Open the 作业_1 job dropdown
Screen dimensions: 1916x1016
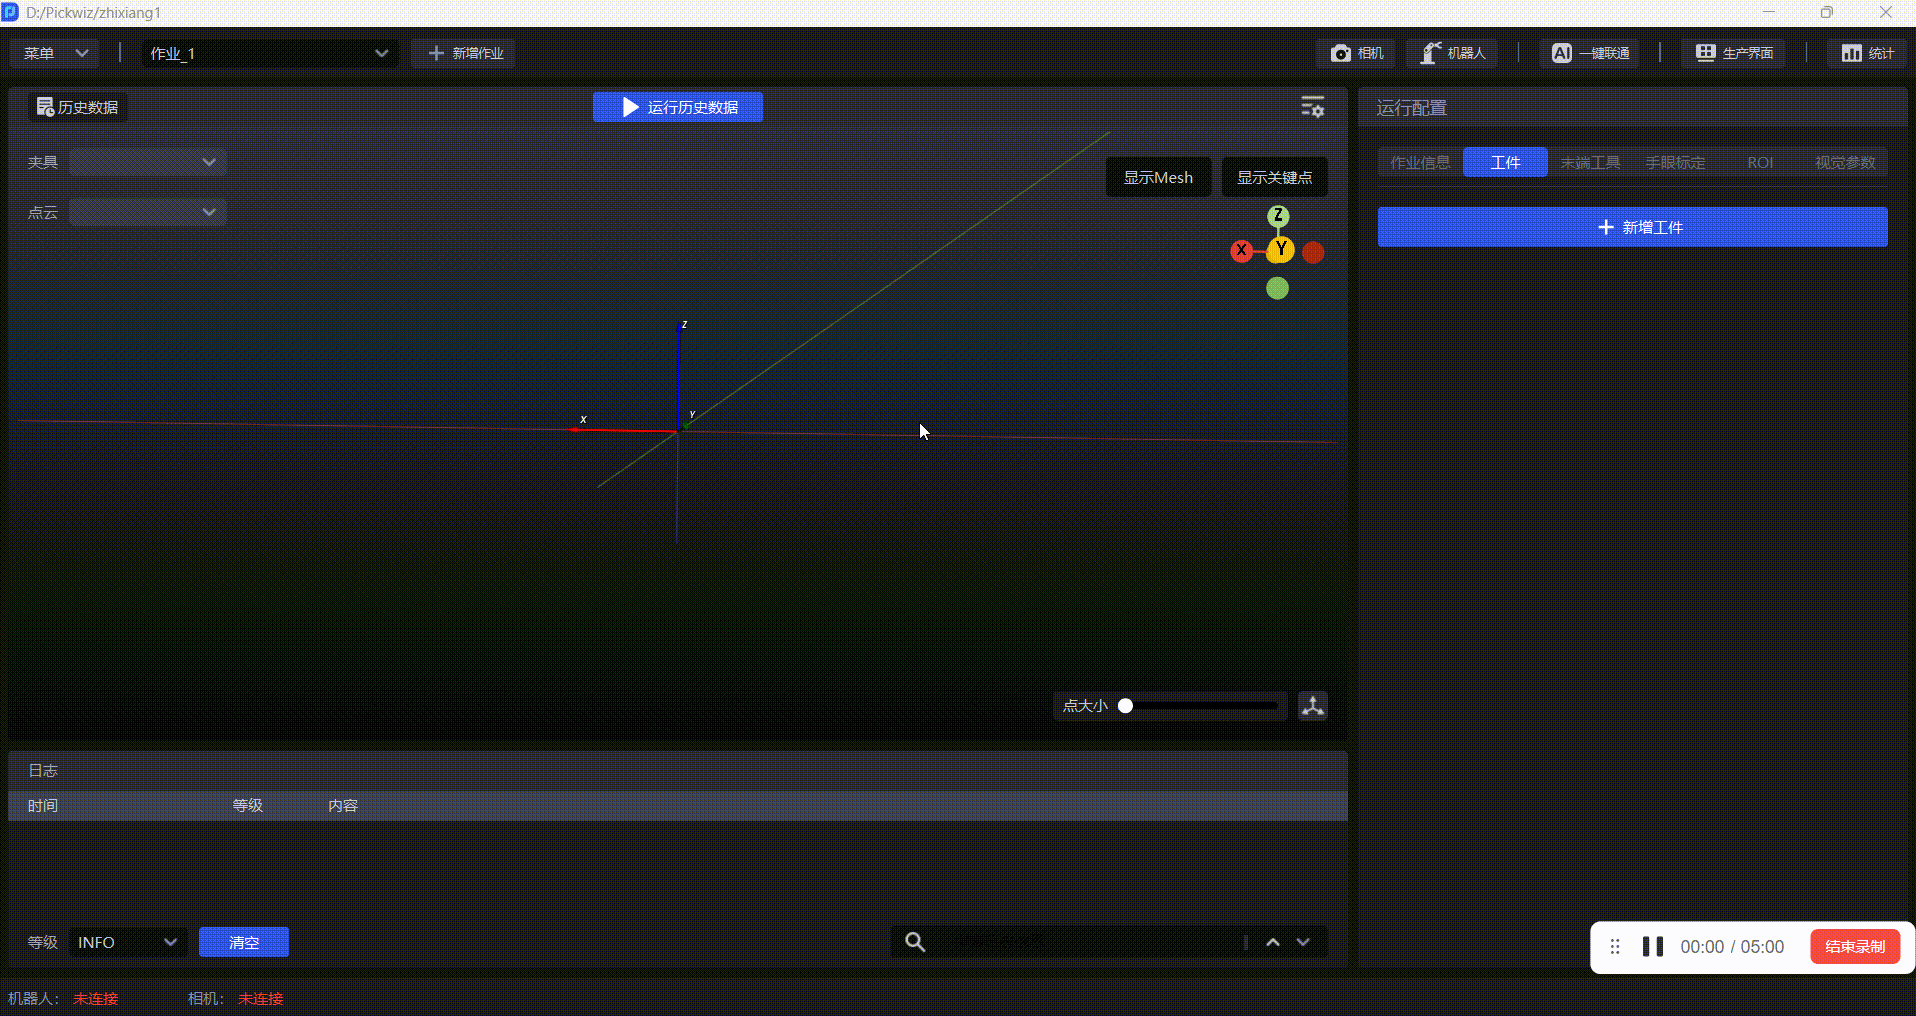tap(269, 53)
